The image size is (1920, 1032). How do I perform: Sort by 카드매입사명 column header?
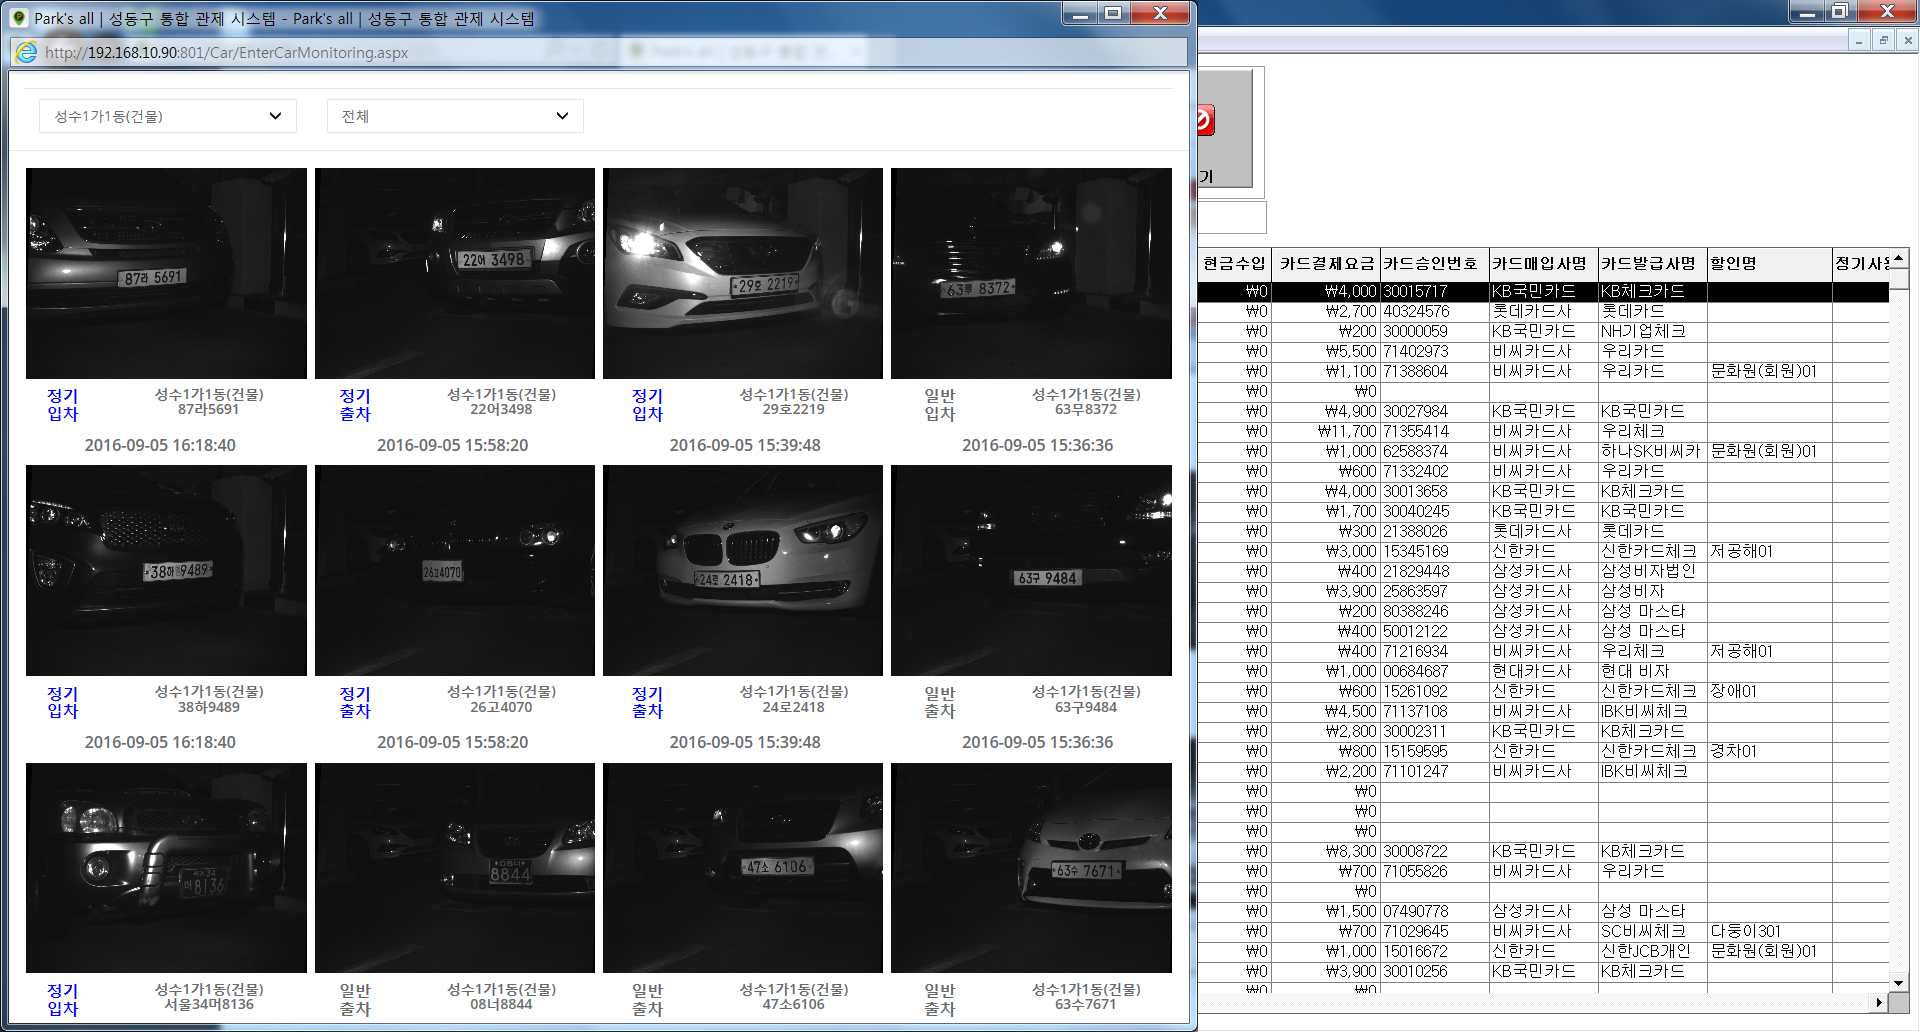[x=1544, y=264]
